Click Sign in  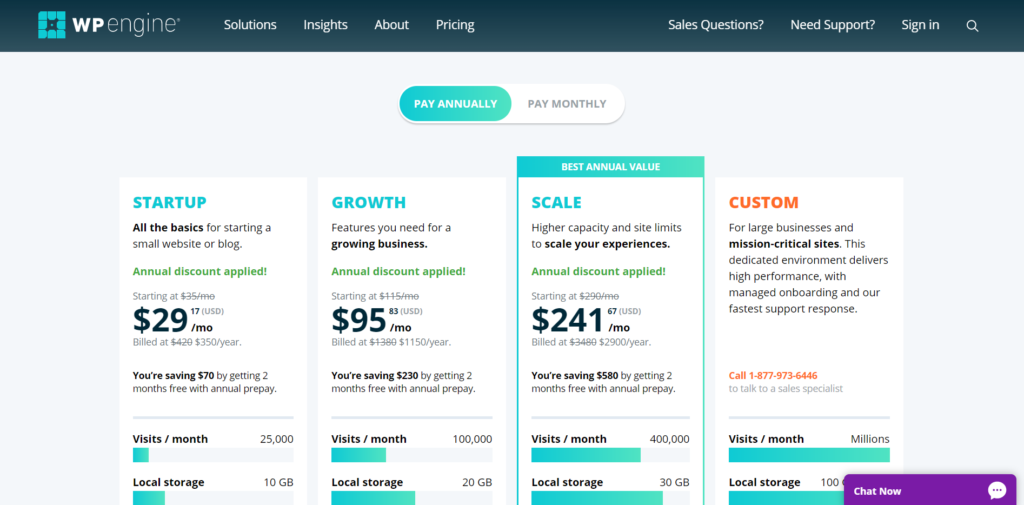click(x=920, y=25)
